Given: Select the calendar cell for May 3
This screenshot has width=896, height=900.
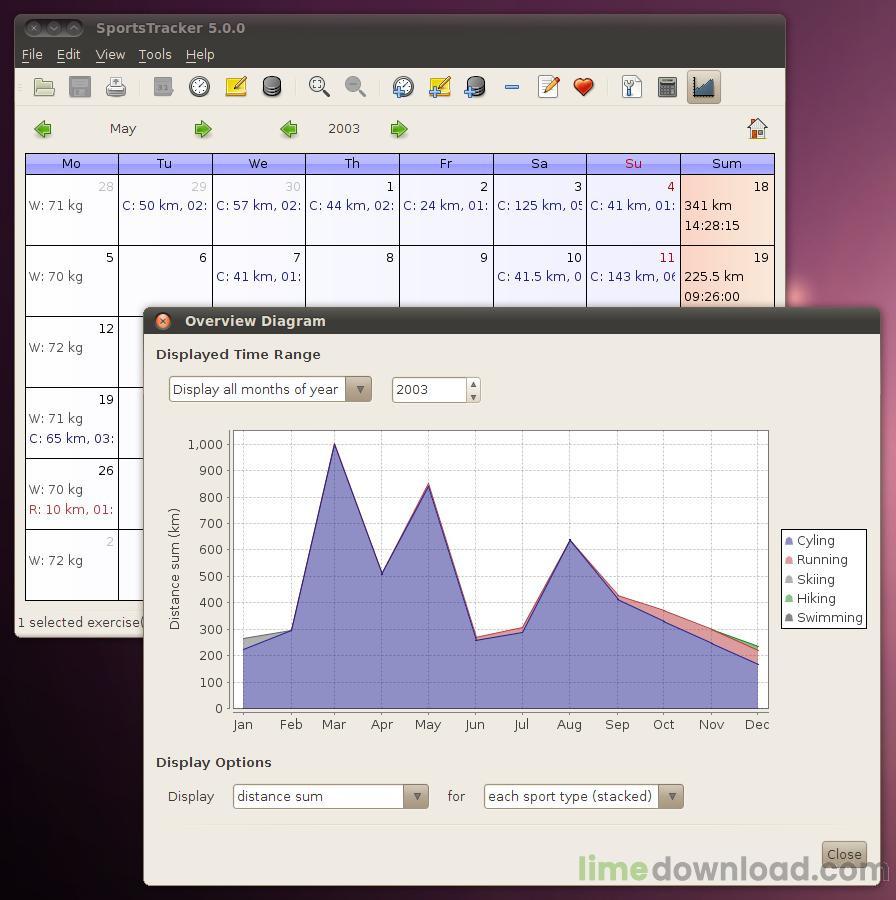Looking at the screenshot, I should (x=540, y=210).
